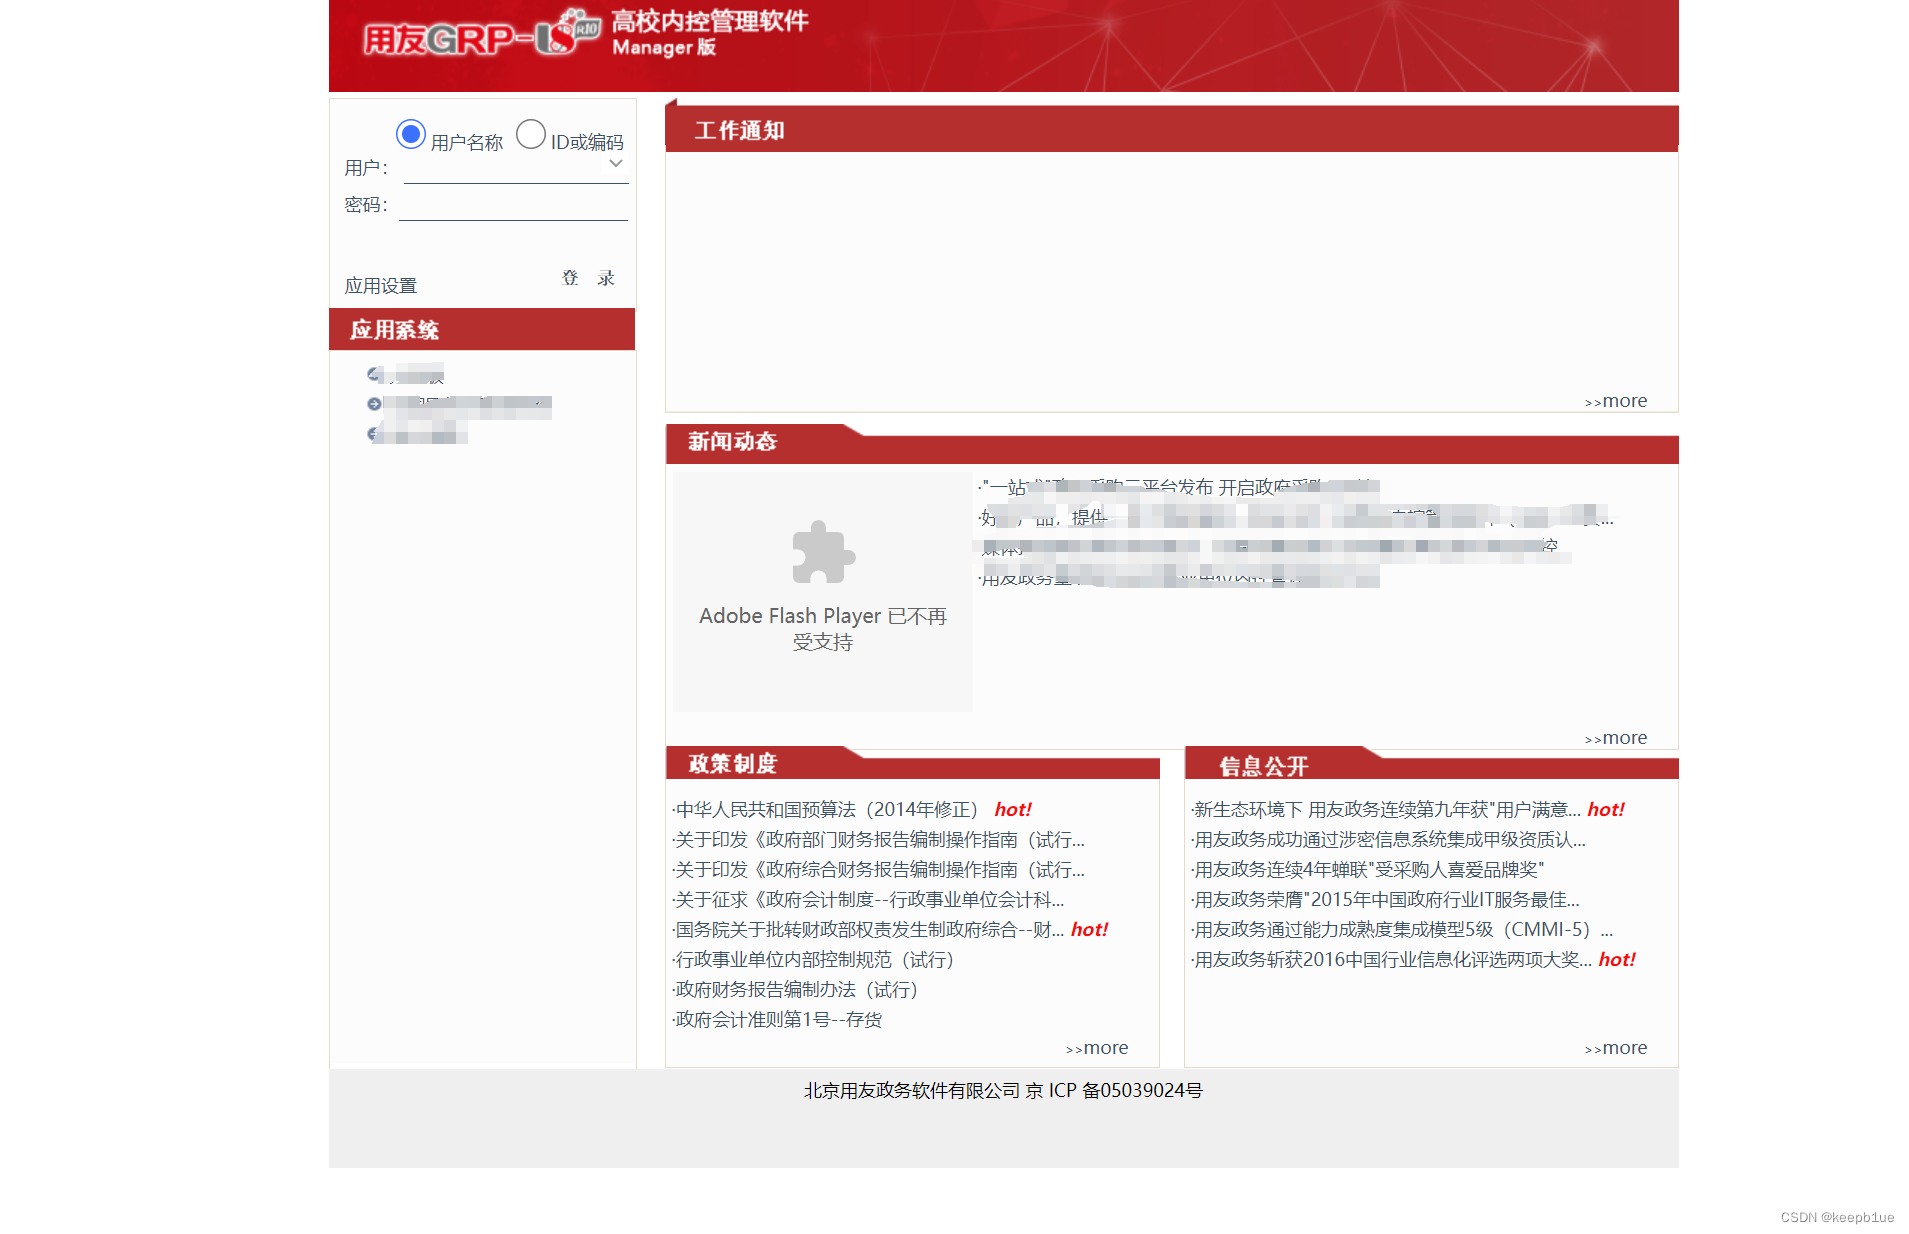Click the 工作通知 section header
Image resolution: width=1909 pixels, height=1234 pixels.
pos(1171,130)
